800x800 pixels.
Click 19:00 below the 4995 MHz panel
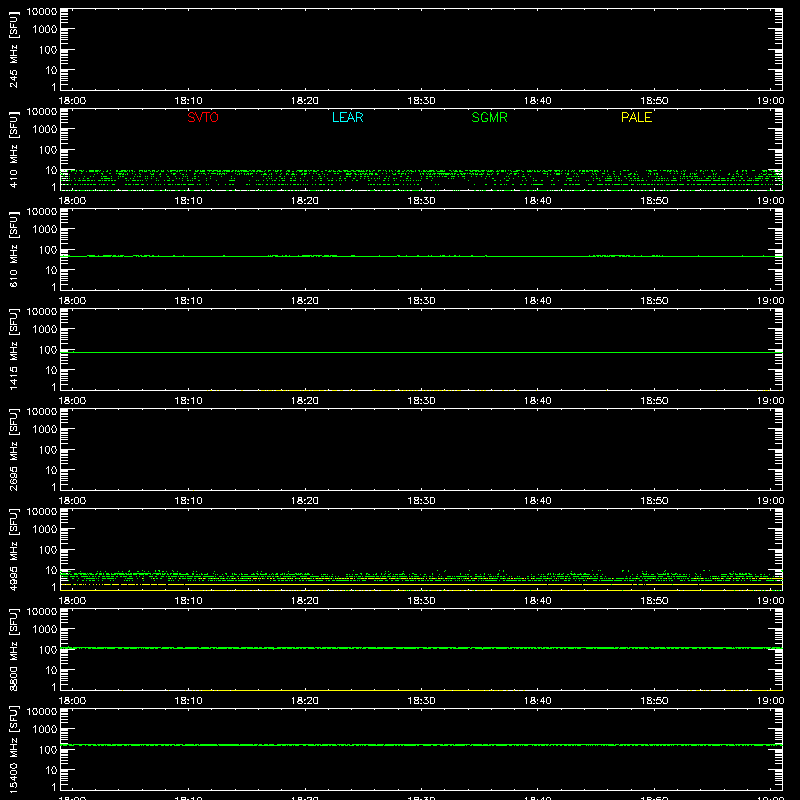[x=770, y=601]
